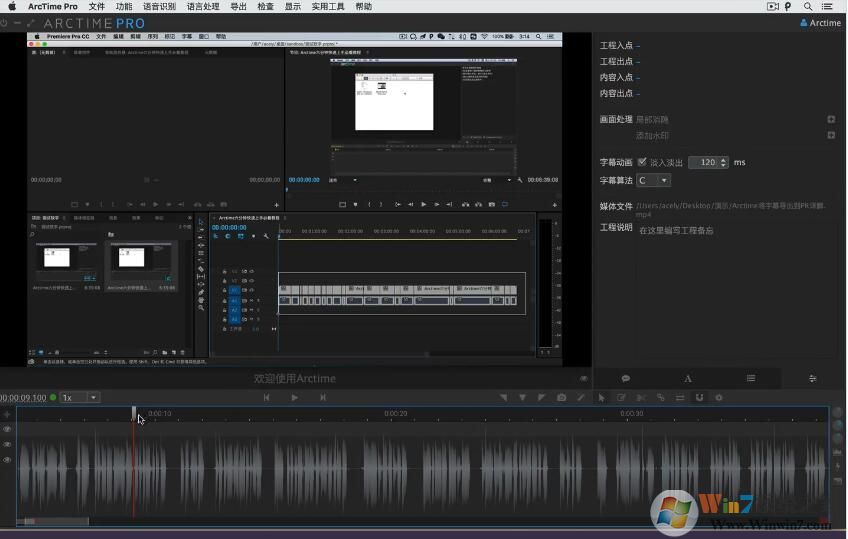Click the camera snapshot icon in the timeline toolbar
Screen dimensions: 848x539
pyautogui.click(x=561, y=398)
